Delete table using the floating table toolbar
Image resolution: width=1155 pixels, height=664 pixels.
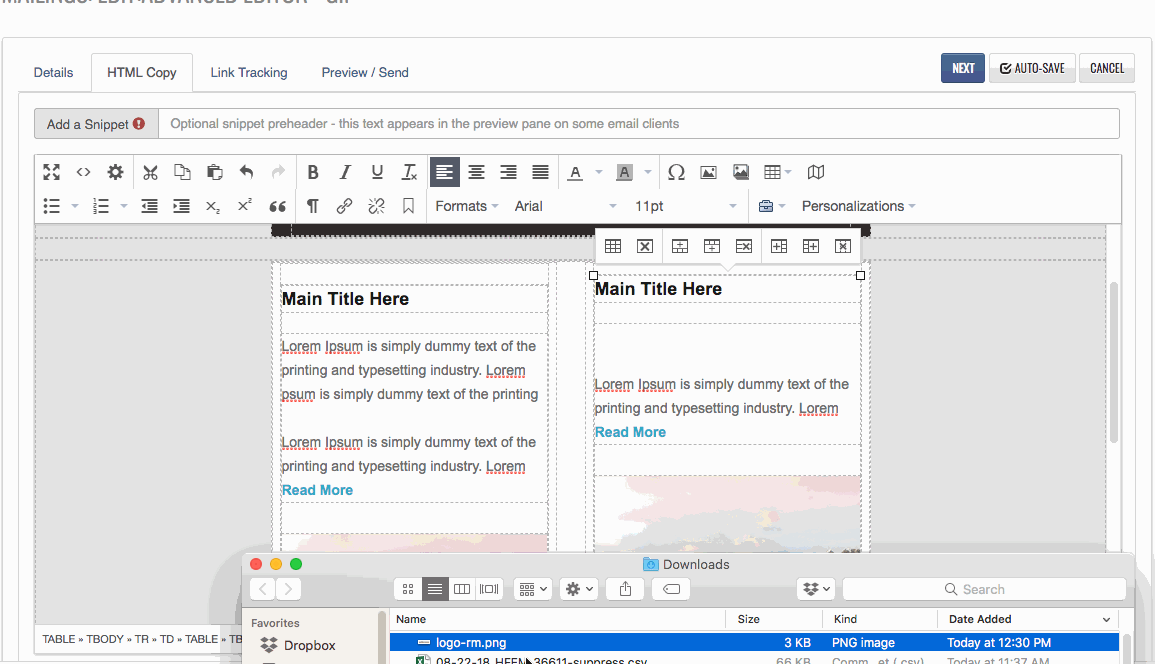point(645,246)
